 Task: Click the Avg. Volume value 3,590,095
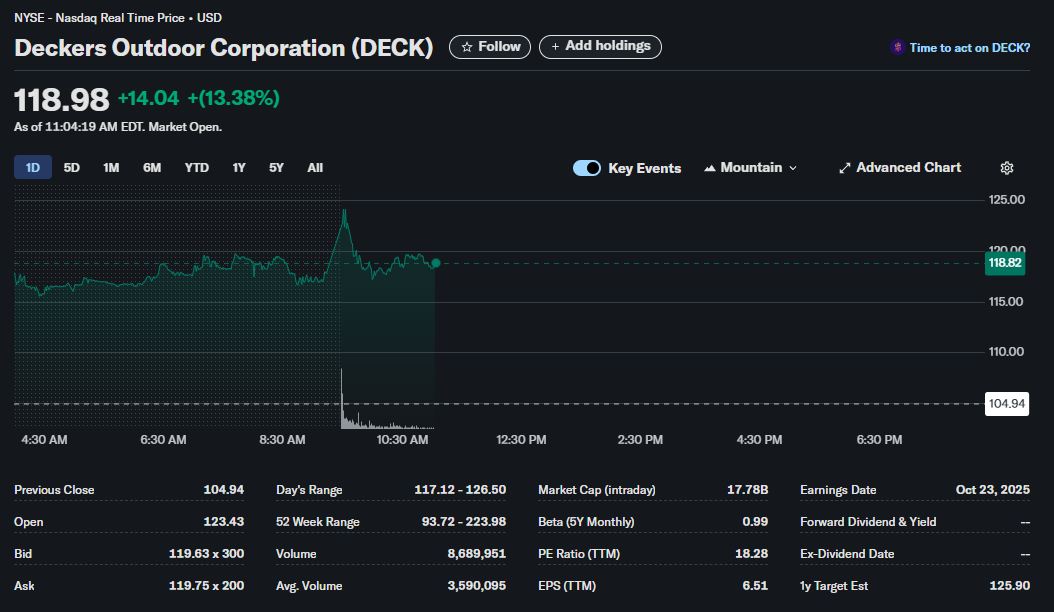(x=477, y=586)
